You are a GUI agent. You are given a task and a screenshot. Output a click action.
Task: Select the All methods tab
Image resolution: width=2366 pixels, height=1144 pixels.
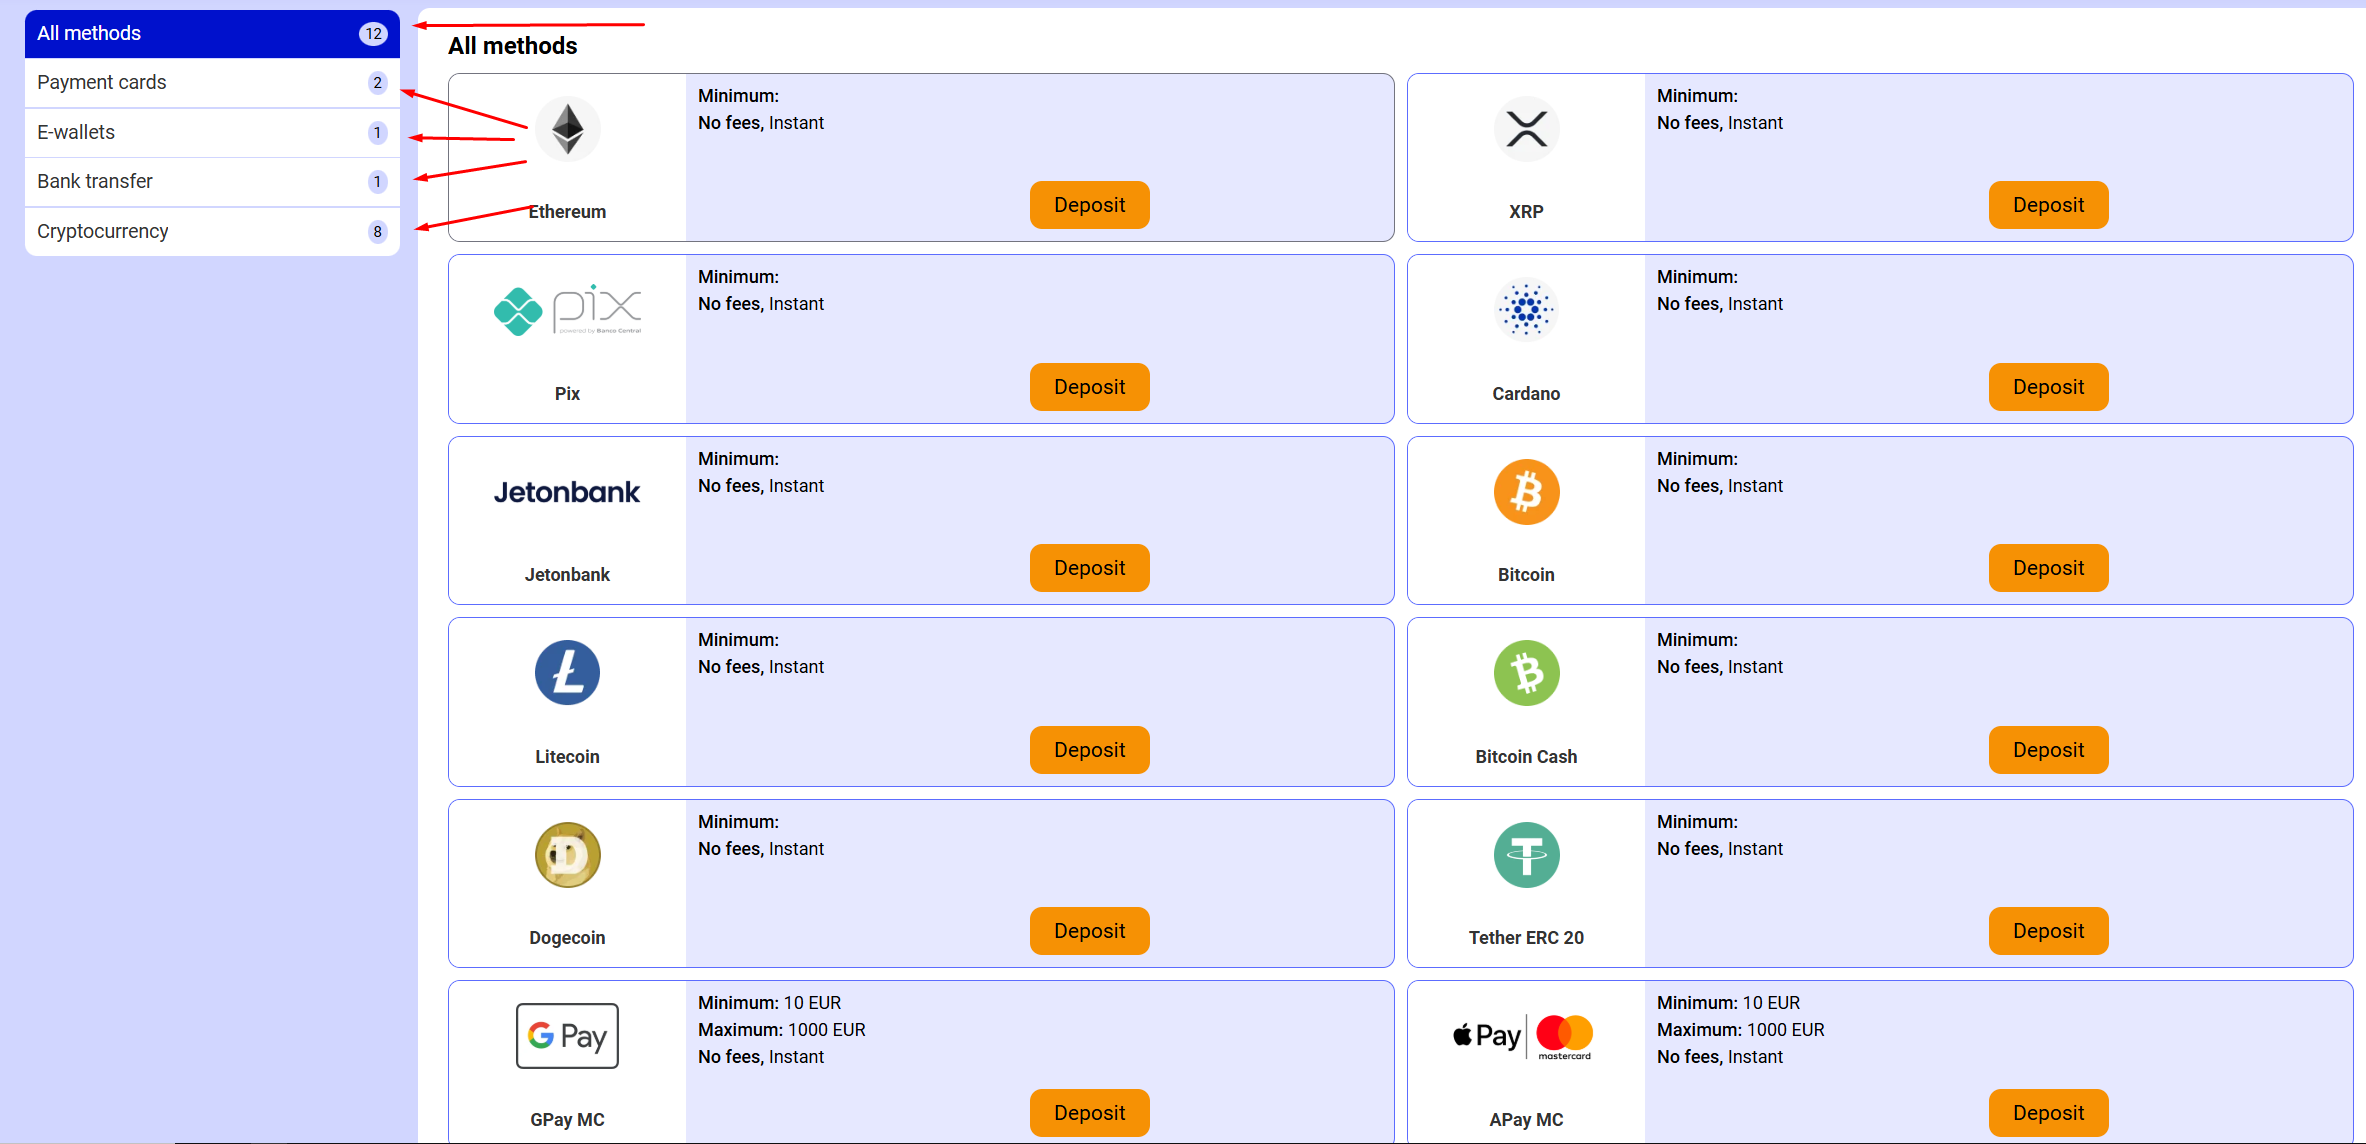(212, 33)
